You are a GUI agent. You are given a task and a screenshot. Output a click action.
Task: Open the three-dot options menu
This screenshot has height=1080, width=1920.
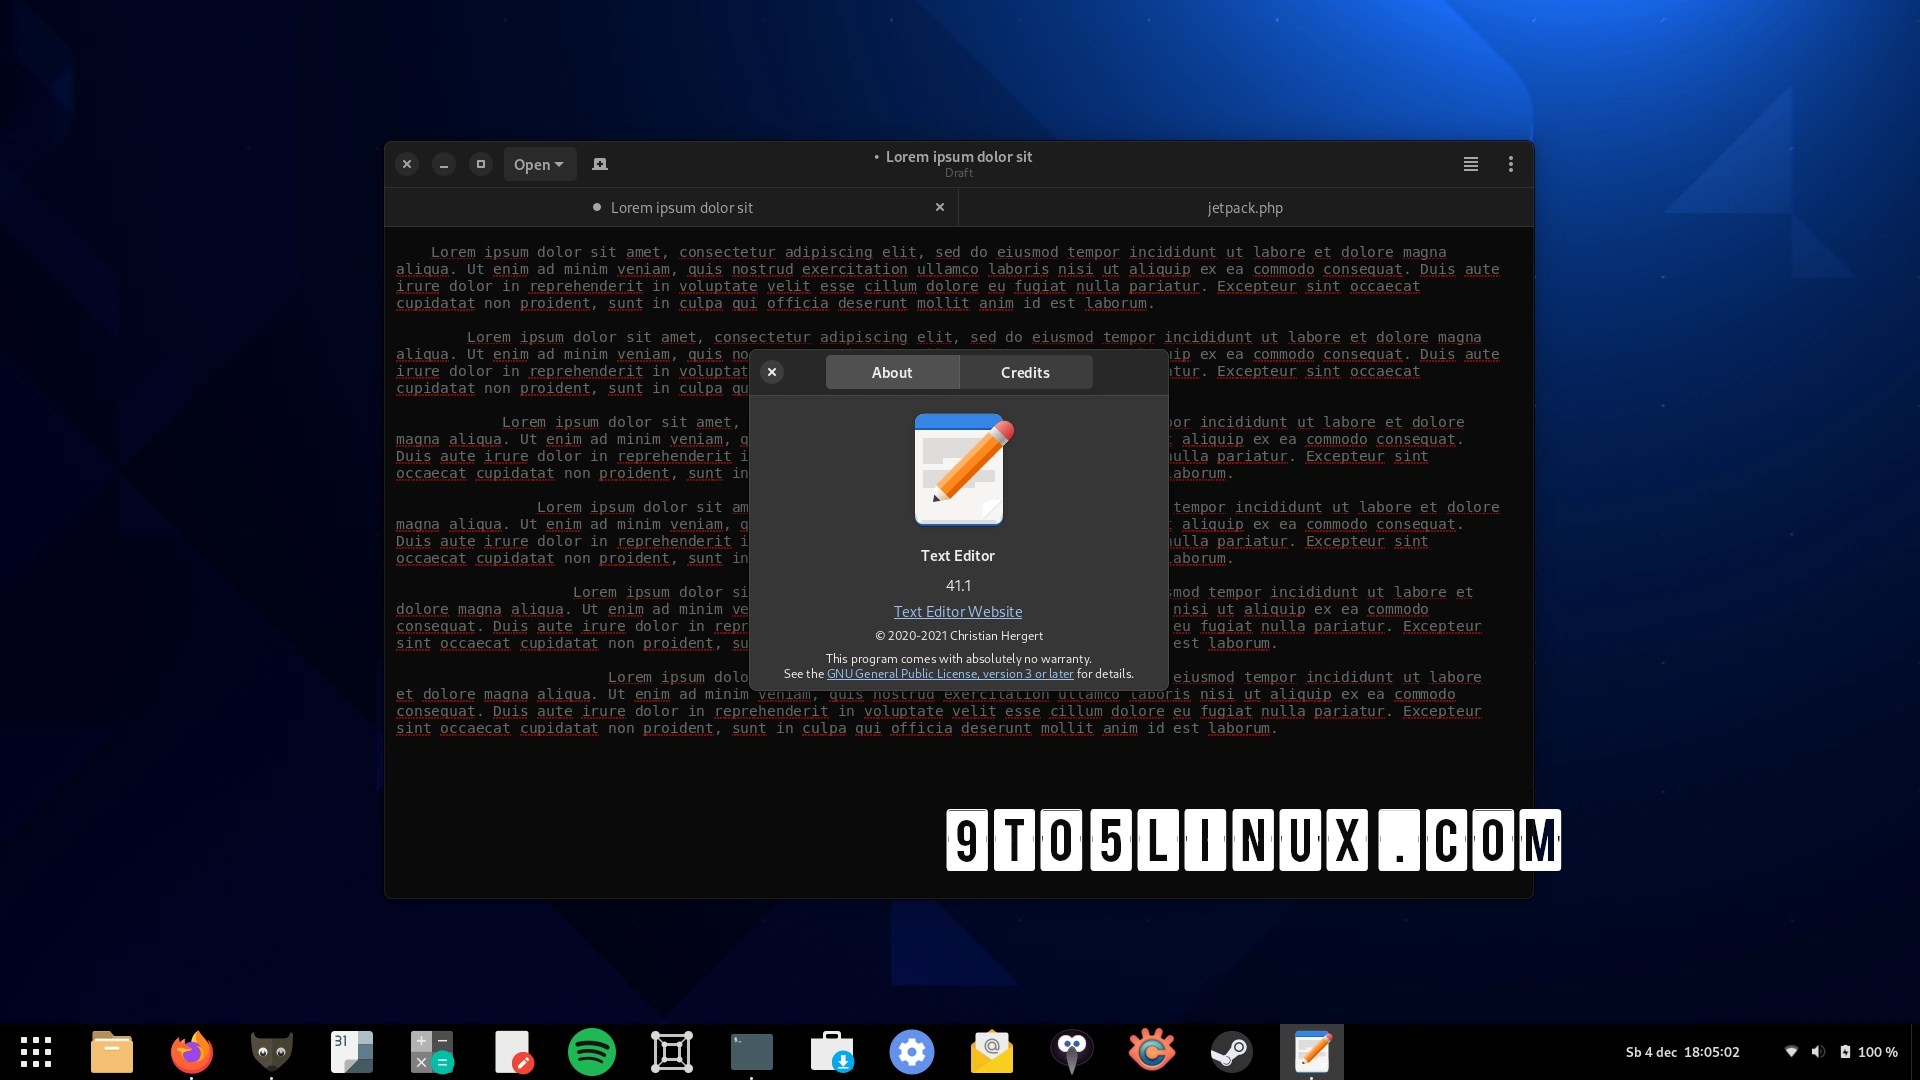pyautogui.click(x=1510, y=164)
